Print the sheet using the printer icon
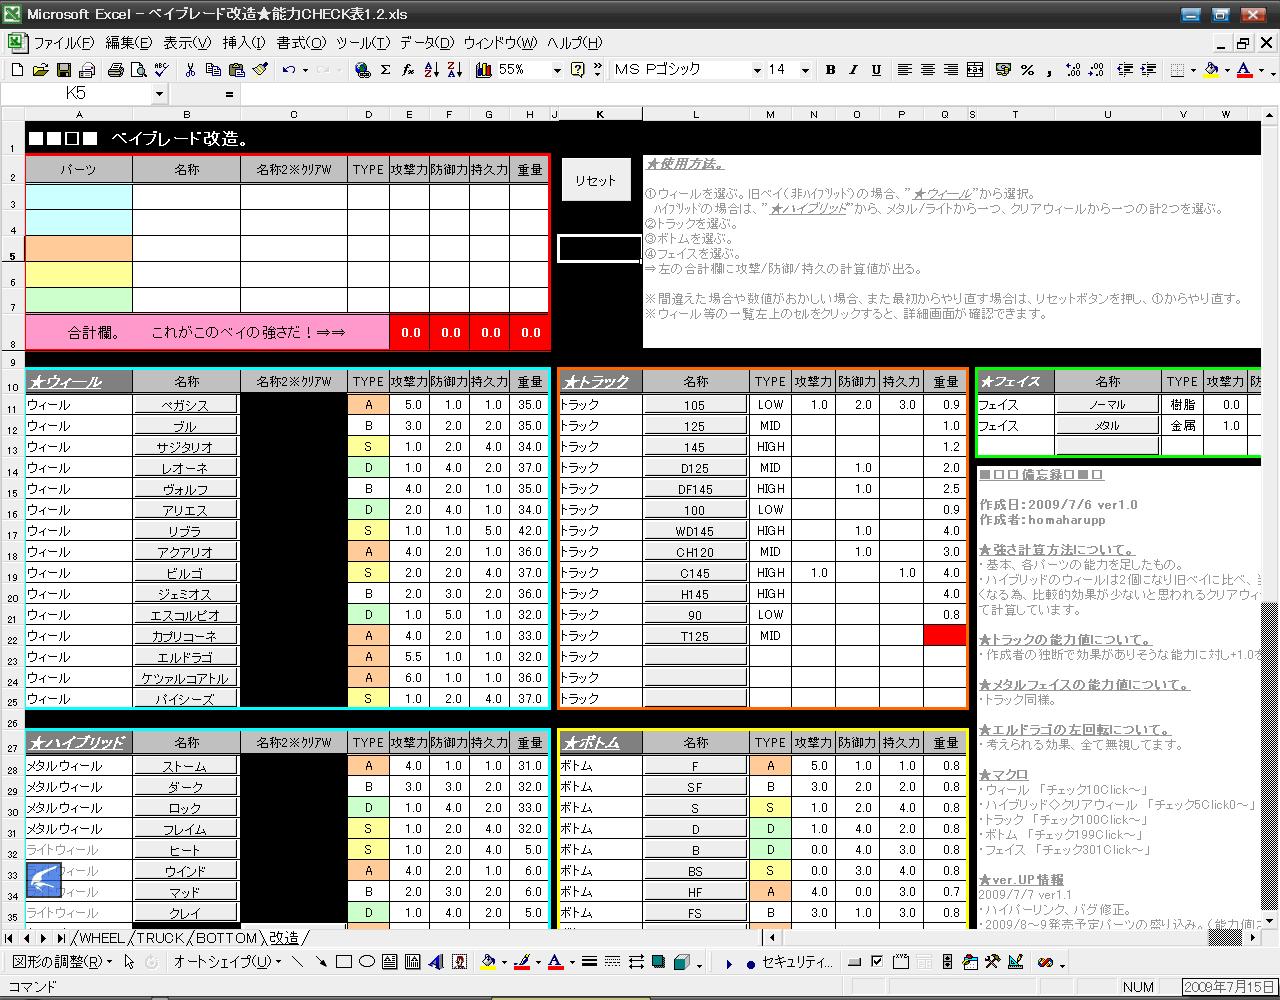Image resolution: width=1280 pixels, height=1000 pixels. coord(115,70)
